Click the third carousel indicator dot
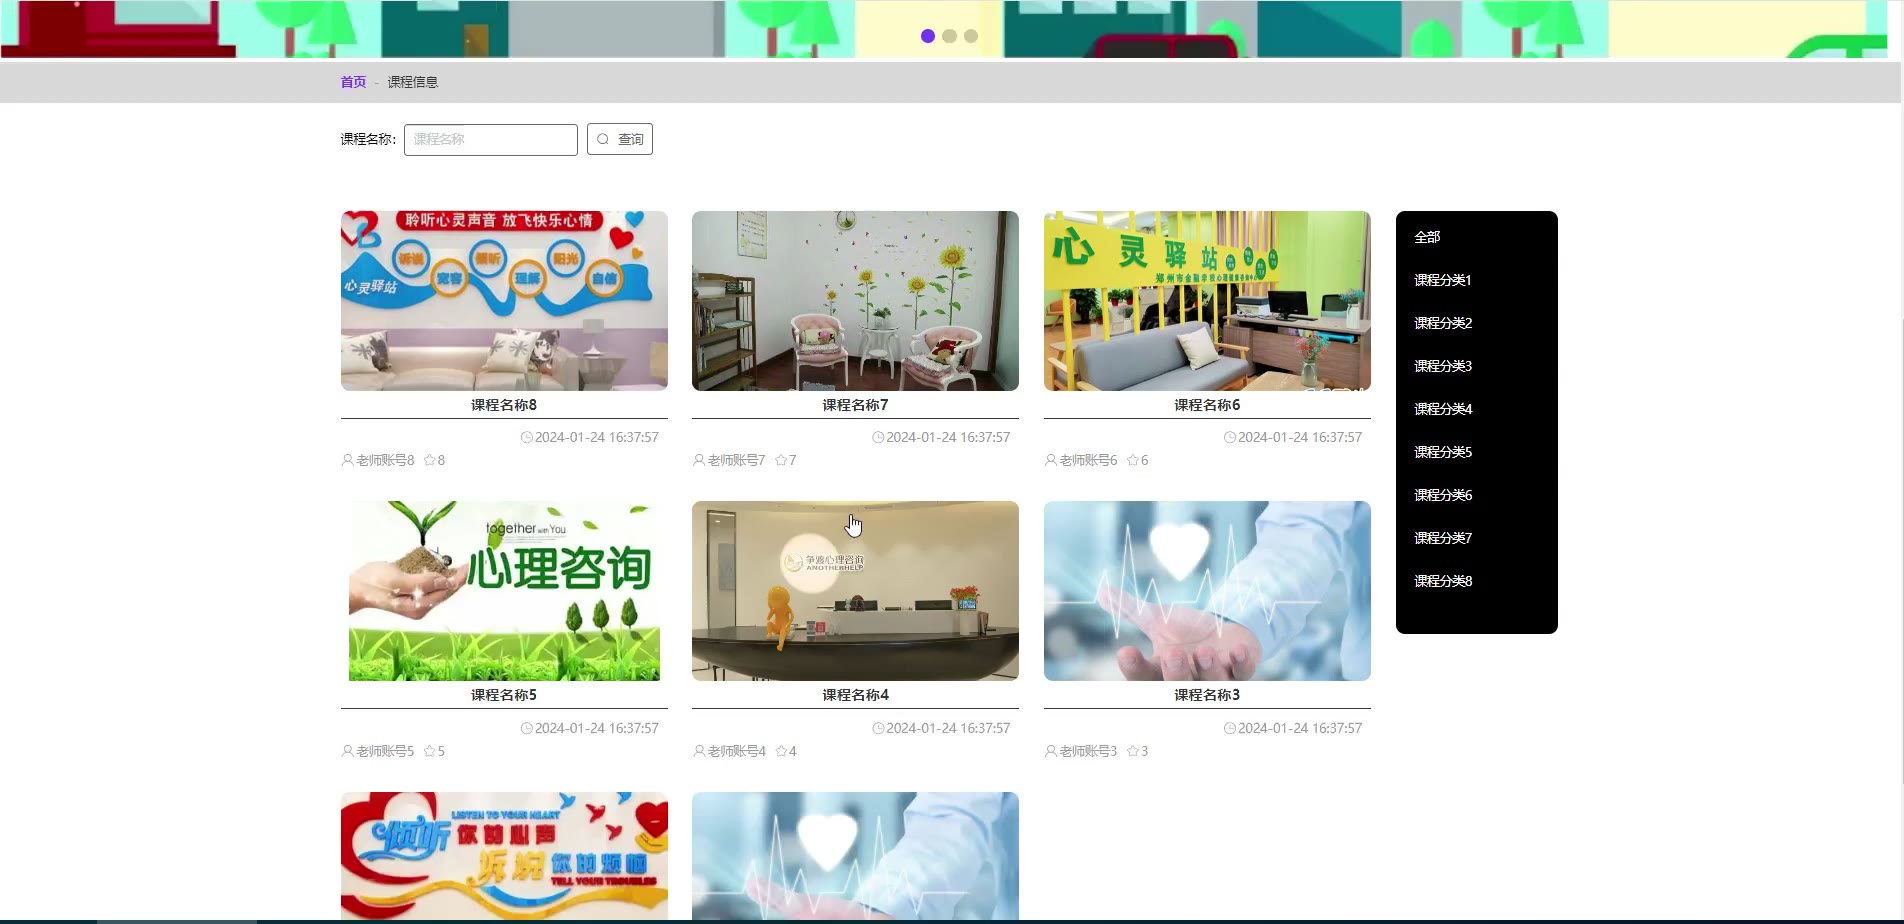This screenshot has height=924, width=1904. tap(971, 36)
